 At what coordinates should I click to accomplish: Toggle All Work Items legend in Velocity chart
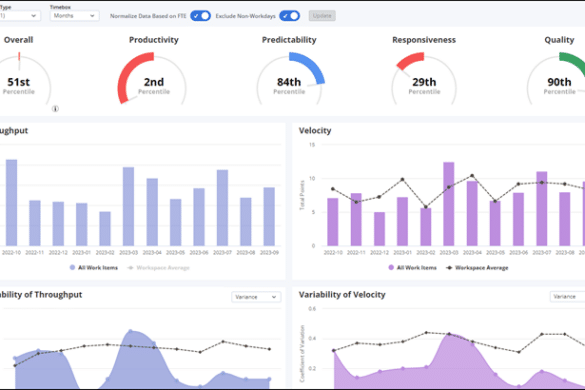412,268
